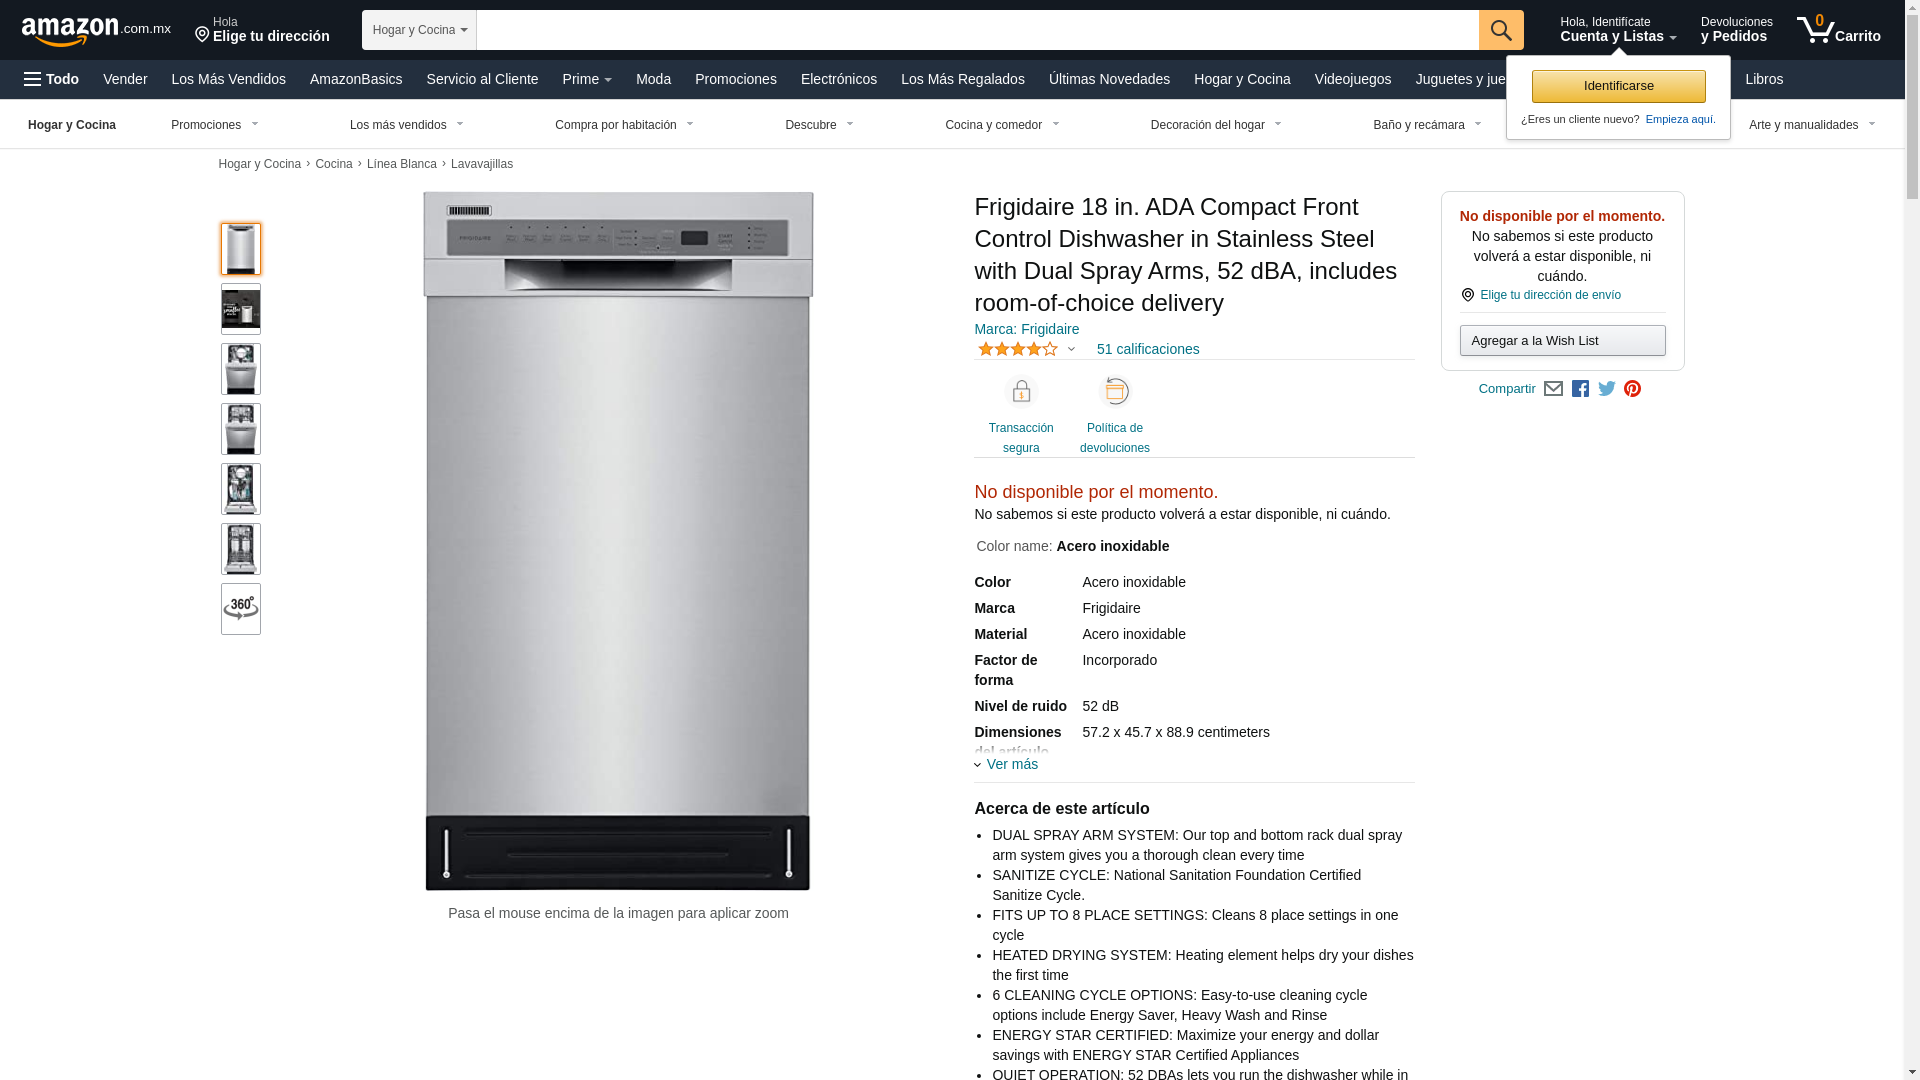This screenshot has width=1920, height=1080.
Task: Open the Cocina y comedor submenu
Action: pyautogui.click(x=1002, y=125)
